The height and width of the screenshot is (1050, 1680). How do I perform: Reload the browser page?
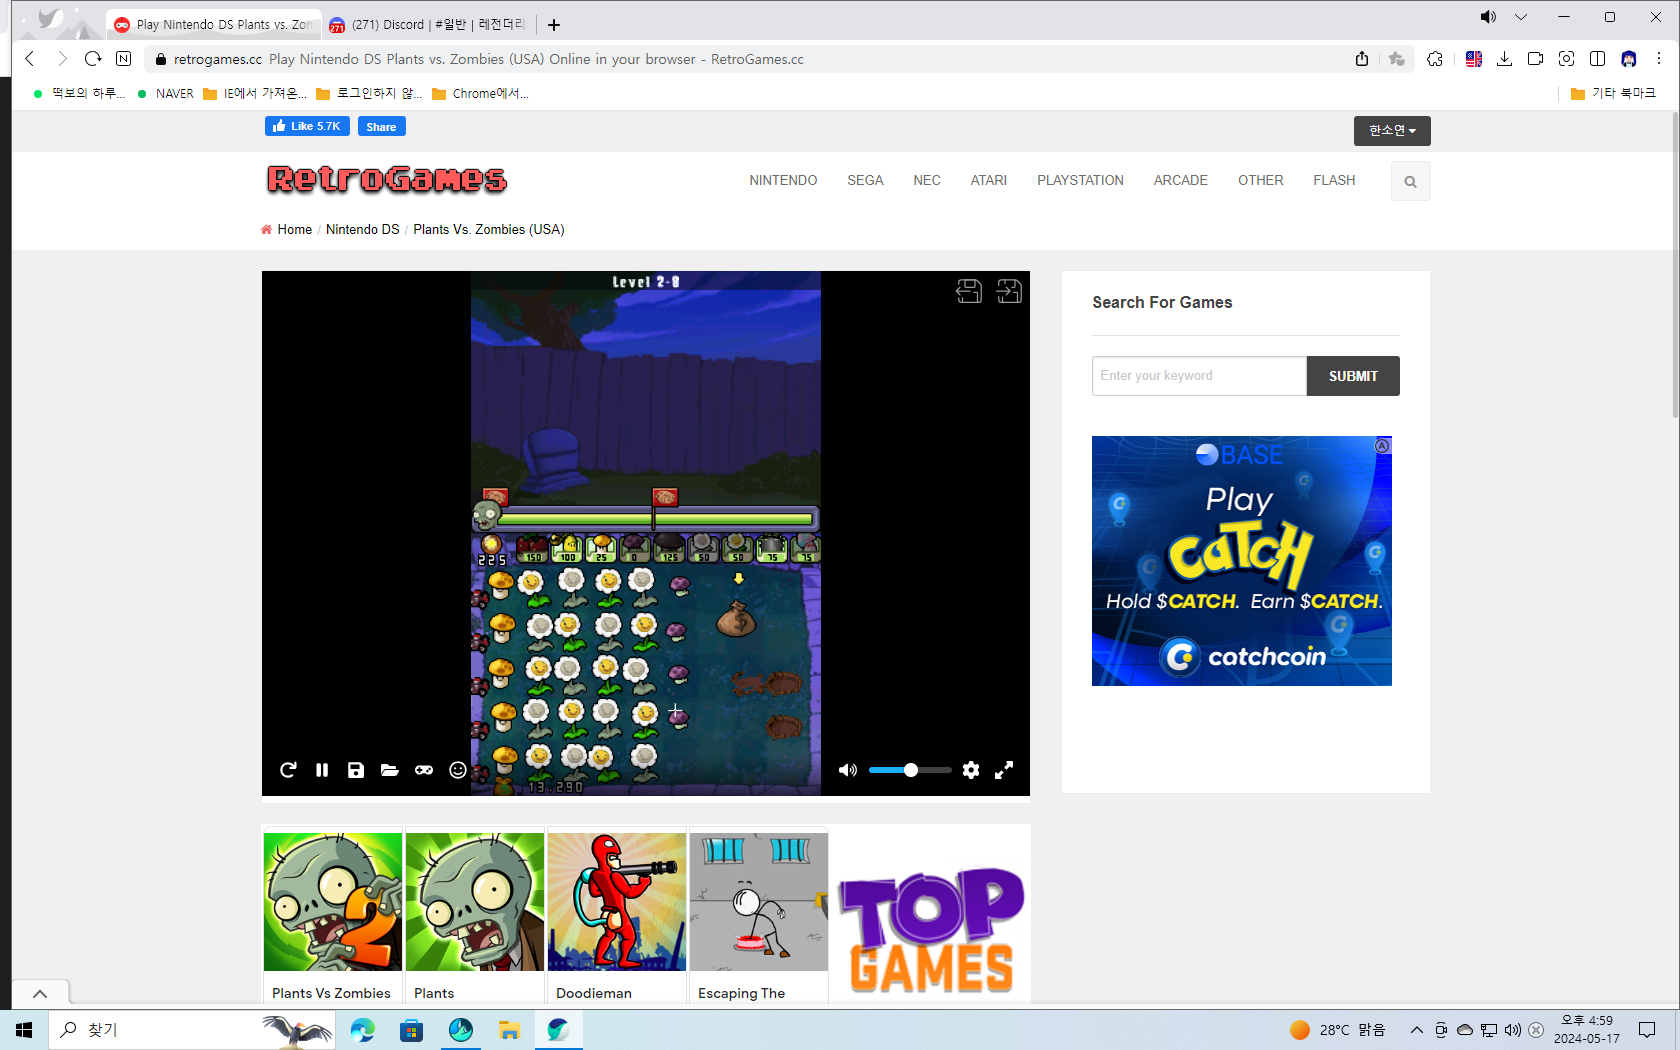tap(93, 59)
